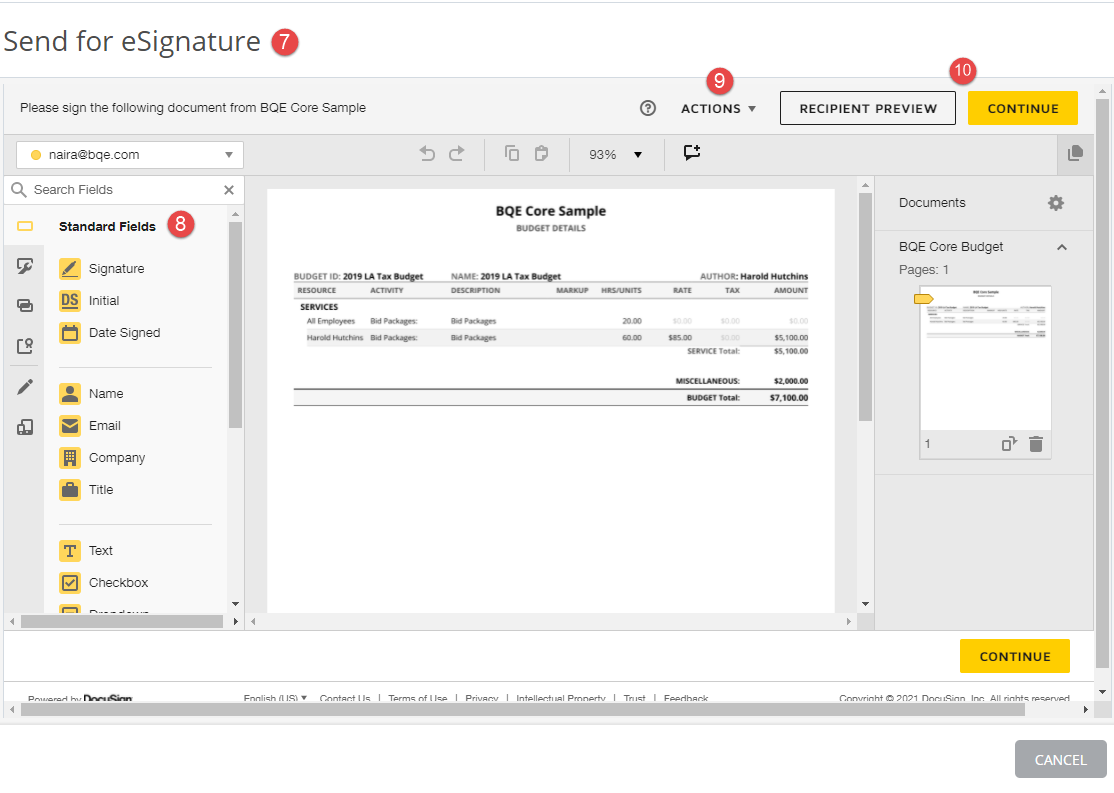Screen dimensions: 1114x793
Task: Open the English (US) language dropdown
Action: tap(275, 698)
